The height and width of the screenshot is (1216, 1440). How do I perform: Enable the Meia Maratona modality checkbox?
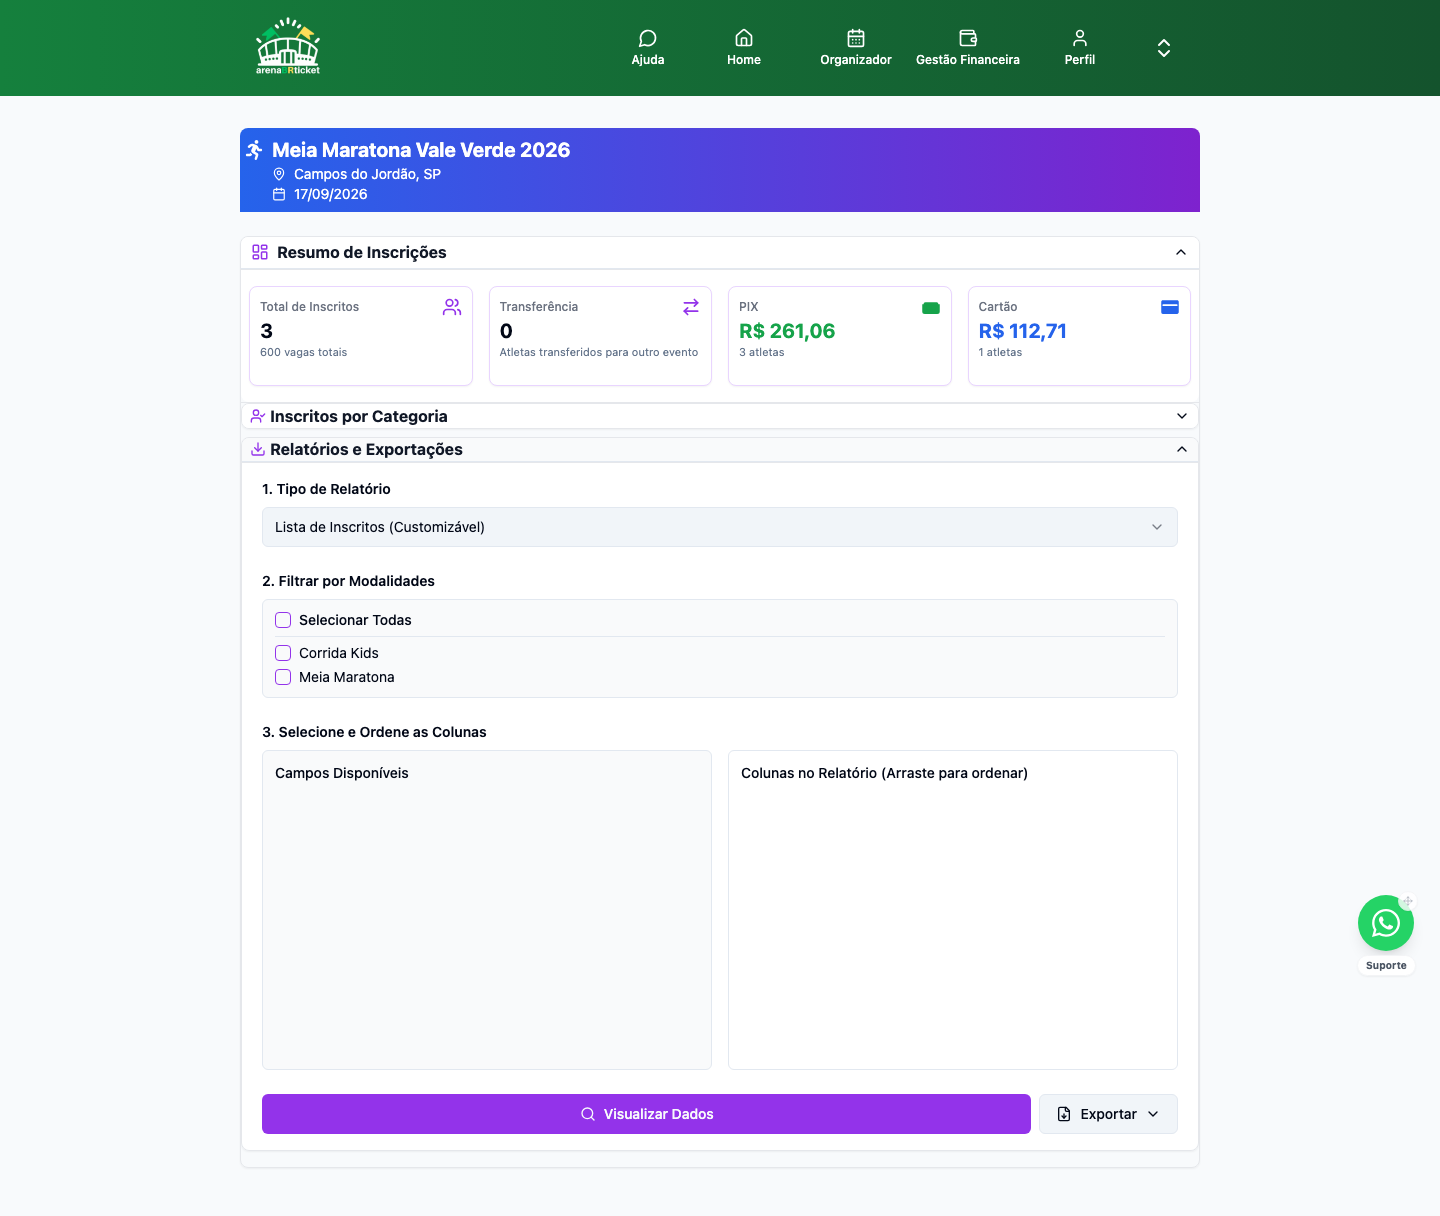click(283, 677)
